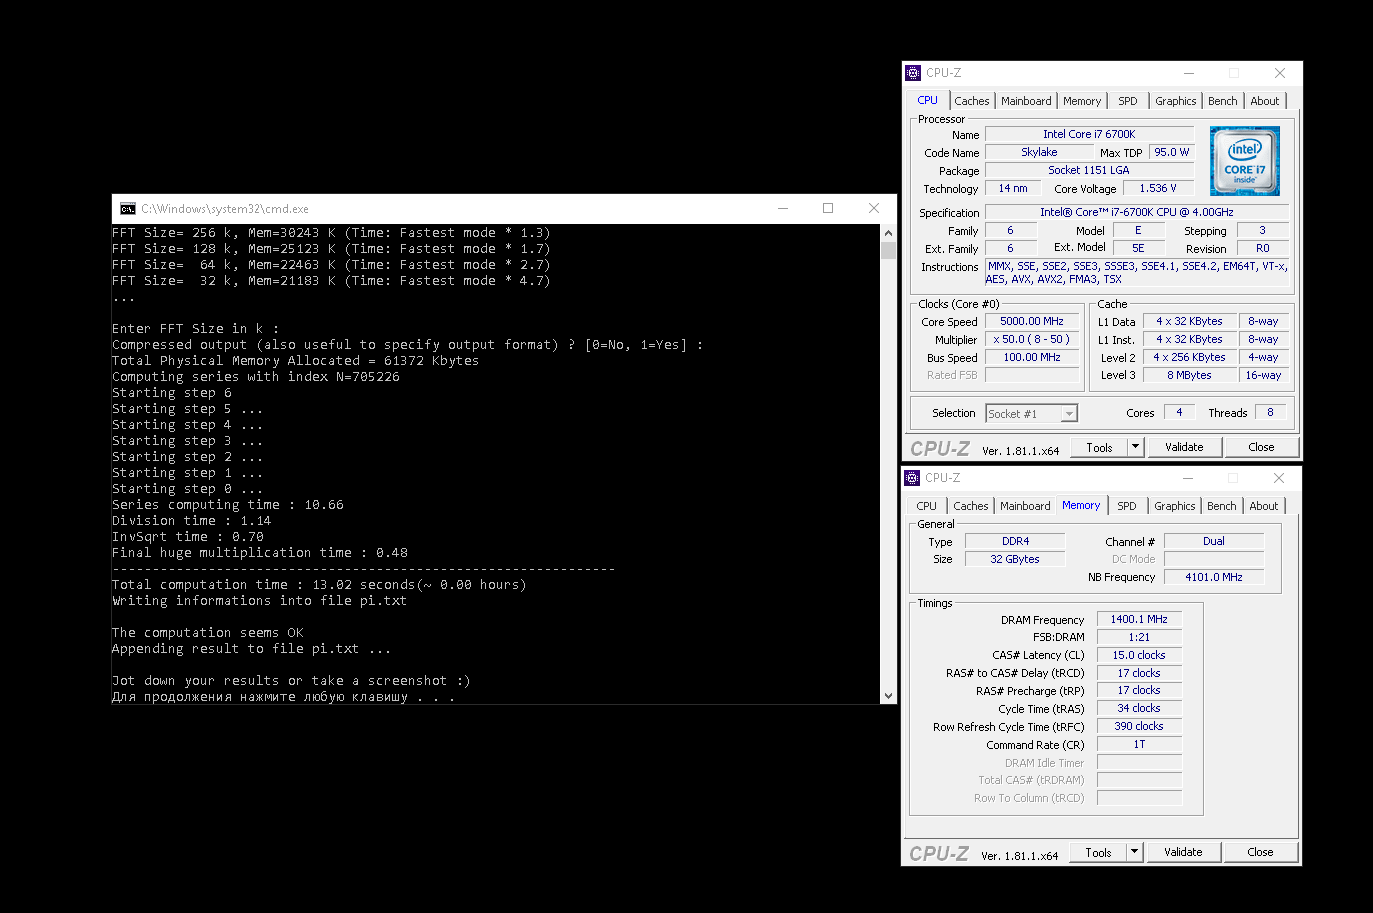Switch to Caches tab in upper CPU-Z
Image resolution: width=1373 pixels, height=913 pixels.
[x=971, y=101]
